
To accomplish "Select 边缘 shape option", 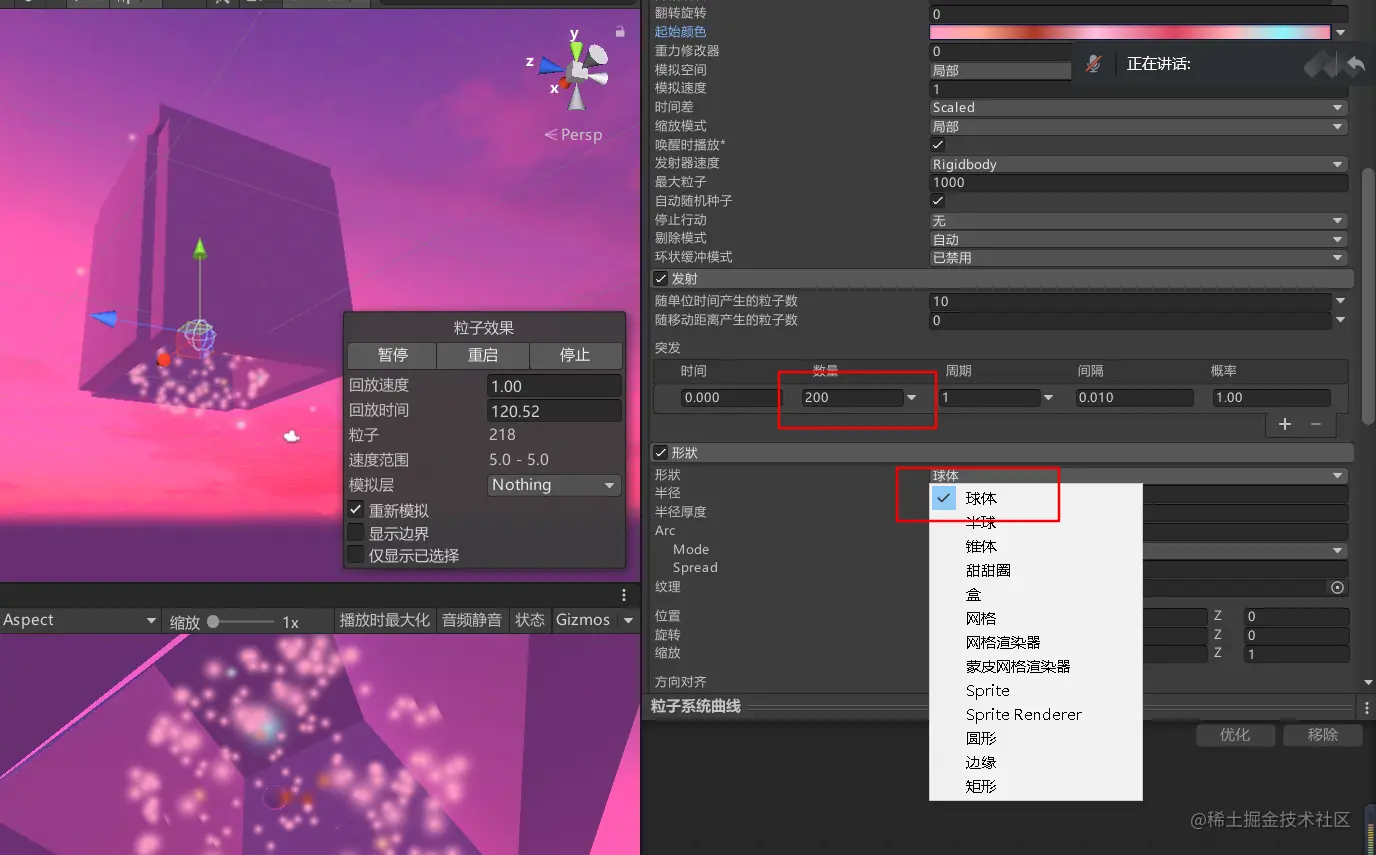I will [x=1036, y=762].
